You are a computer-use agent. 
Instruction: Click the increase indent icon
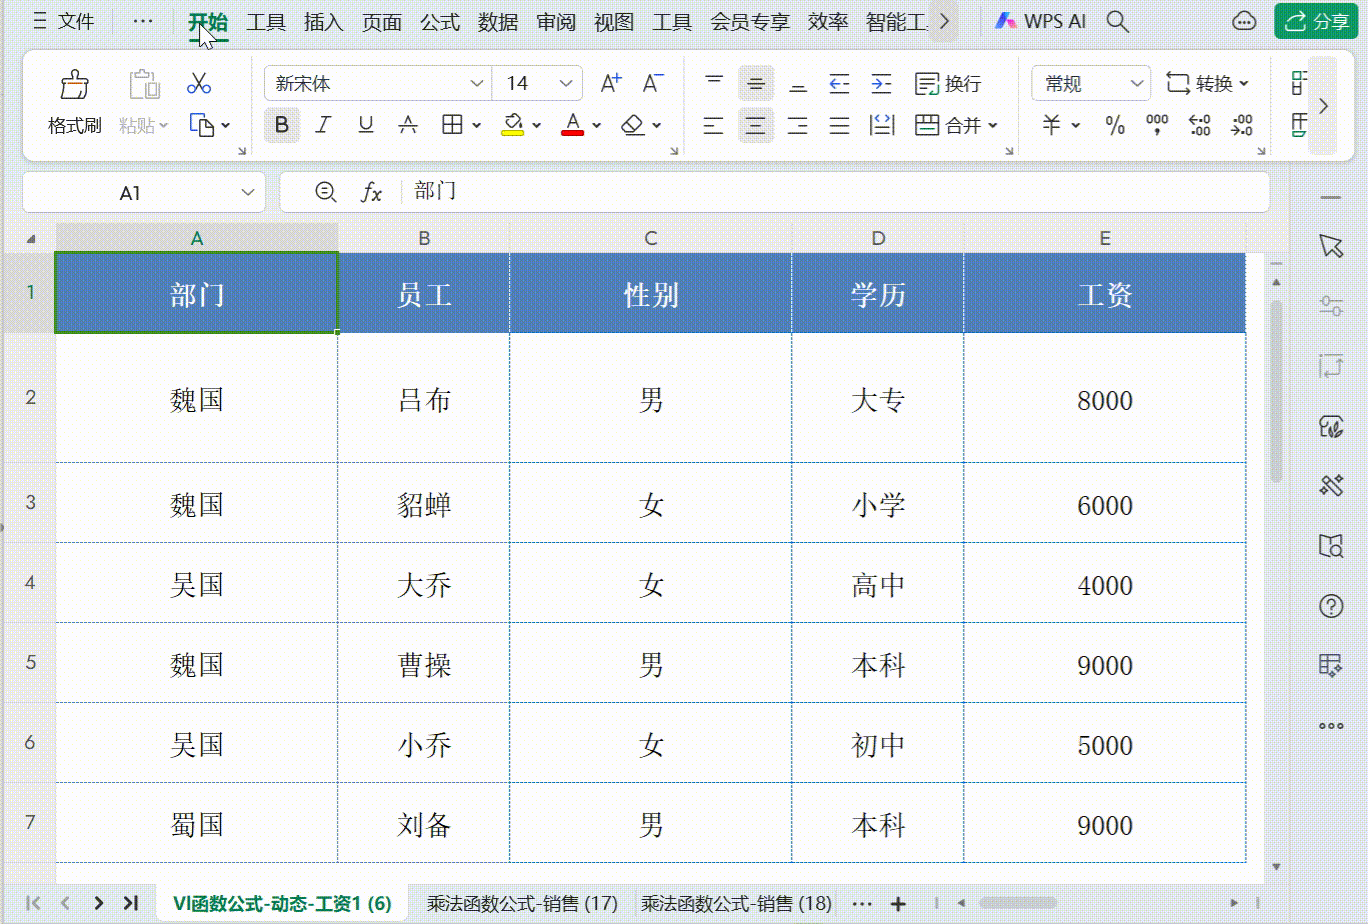(881, 84)
